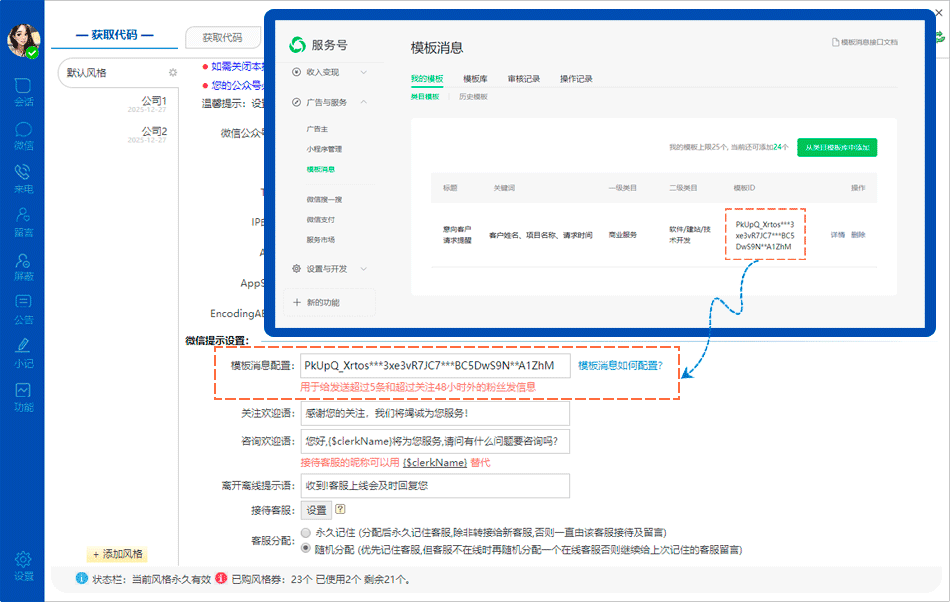Select the 永久记住 radio button
This screenshot has width=950, height=602.
point(307,533)
